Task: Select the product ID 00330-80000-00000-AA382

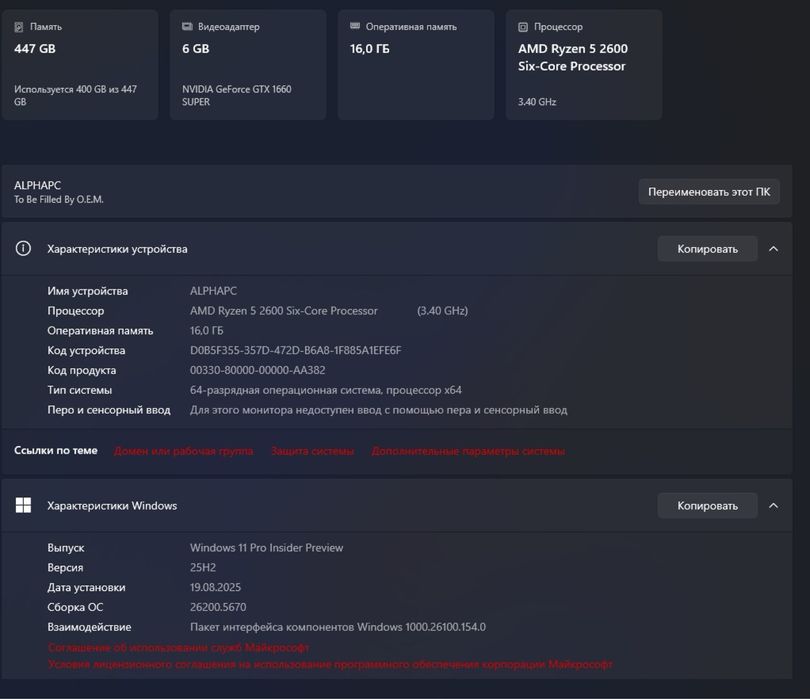Action: coord(258,370)
